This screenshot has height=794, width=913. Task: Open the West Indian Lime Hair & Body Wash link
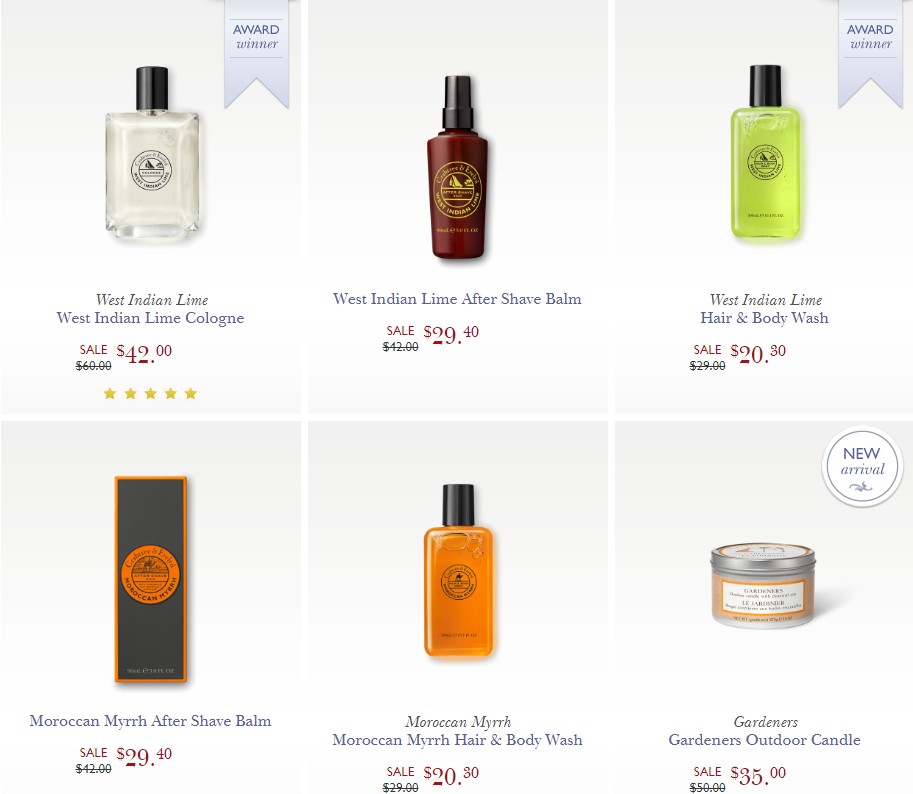point(765,318)
